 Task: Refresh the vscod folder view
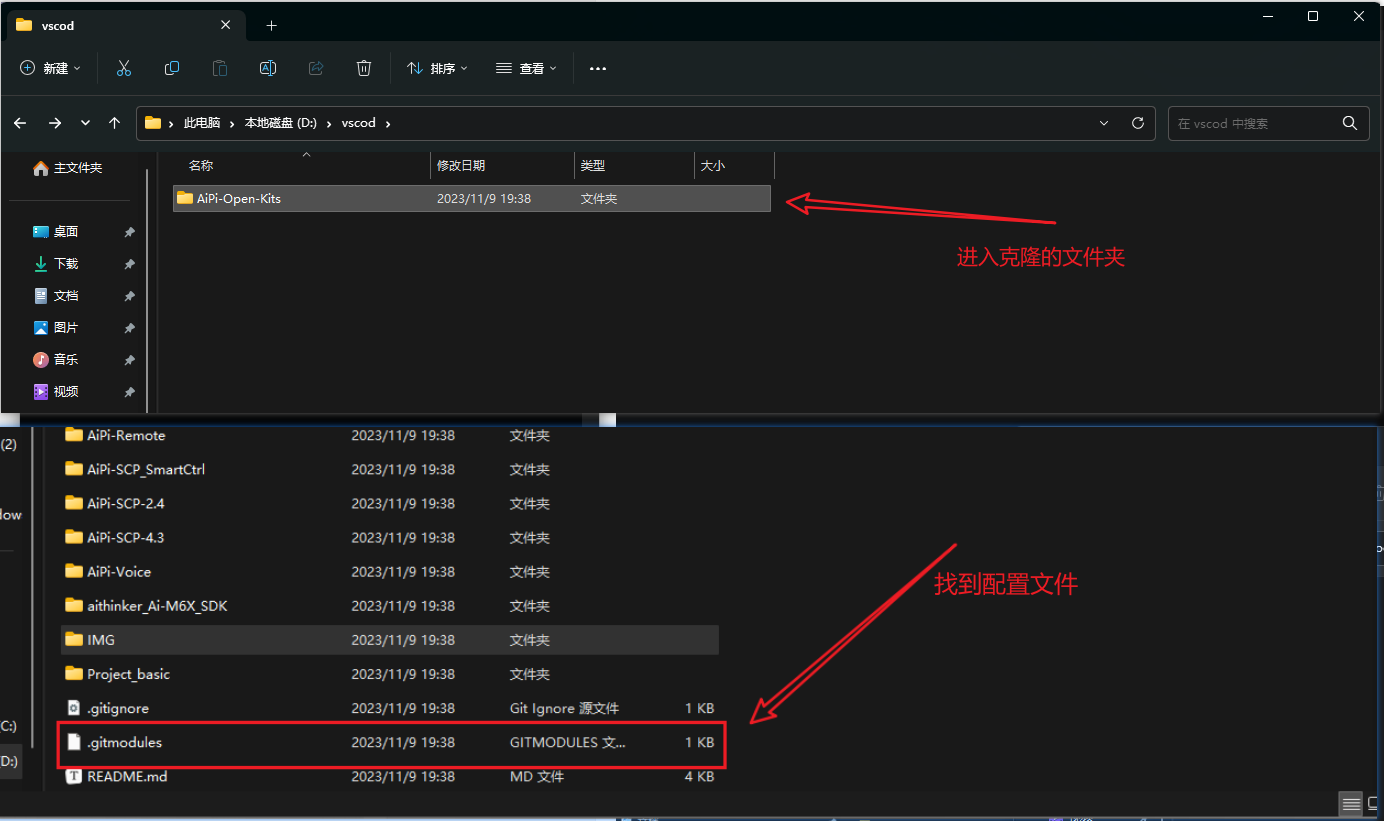coord(1137,123)
